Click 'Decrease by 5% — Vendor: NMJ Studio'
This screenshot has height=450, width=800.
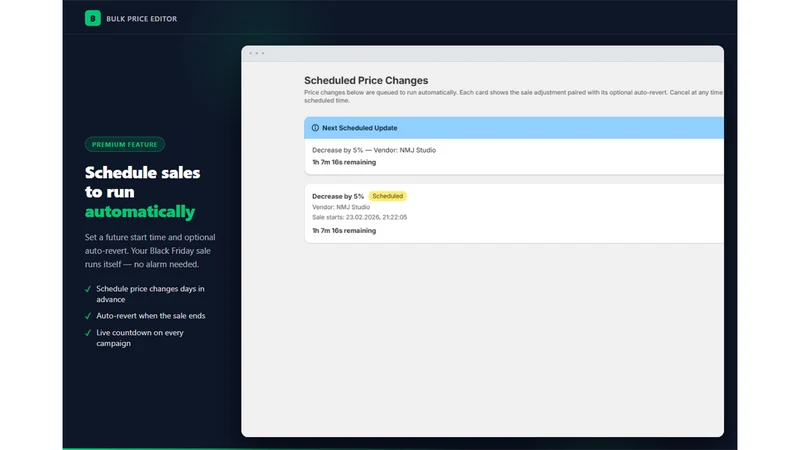coord(374,150)
